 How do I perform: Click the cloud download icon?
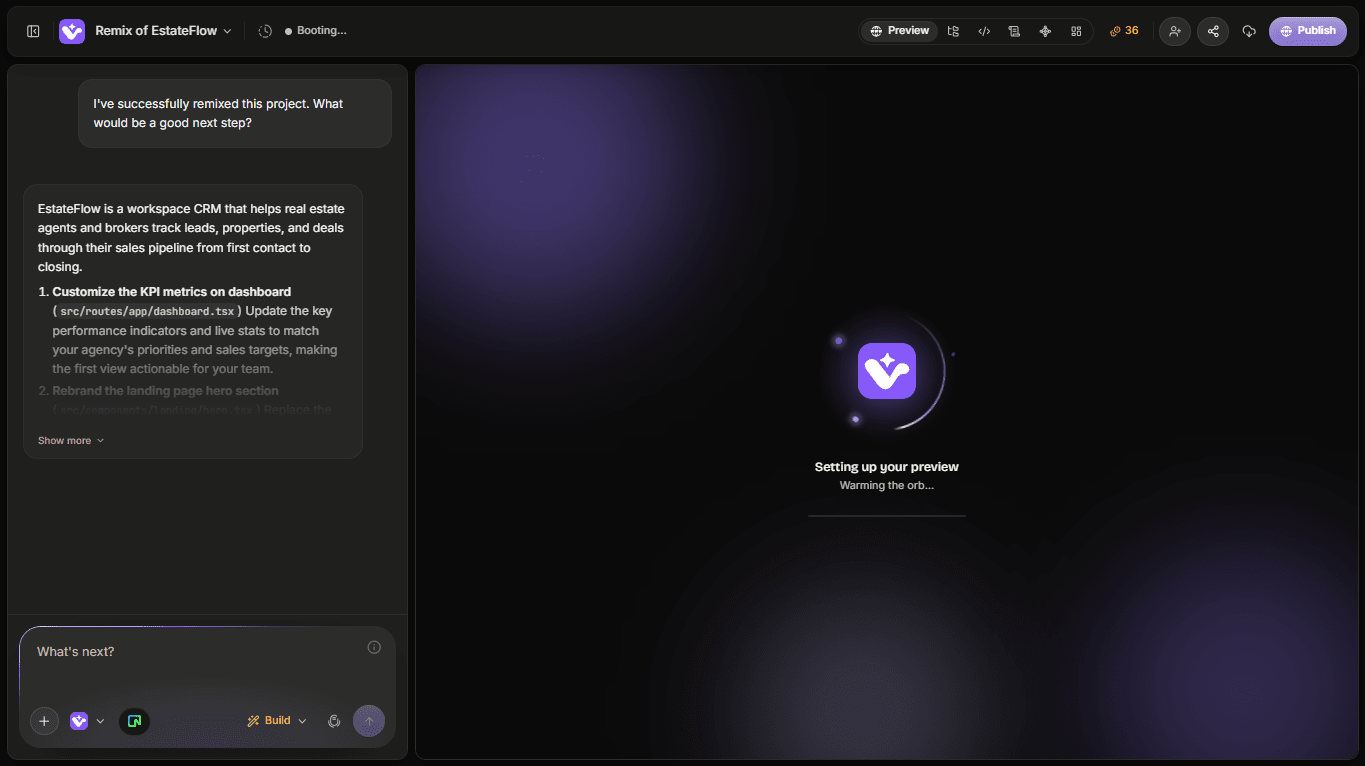tap(1249, 31)
